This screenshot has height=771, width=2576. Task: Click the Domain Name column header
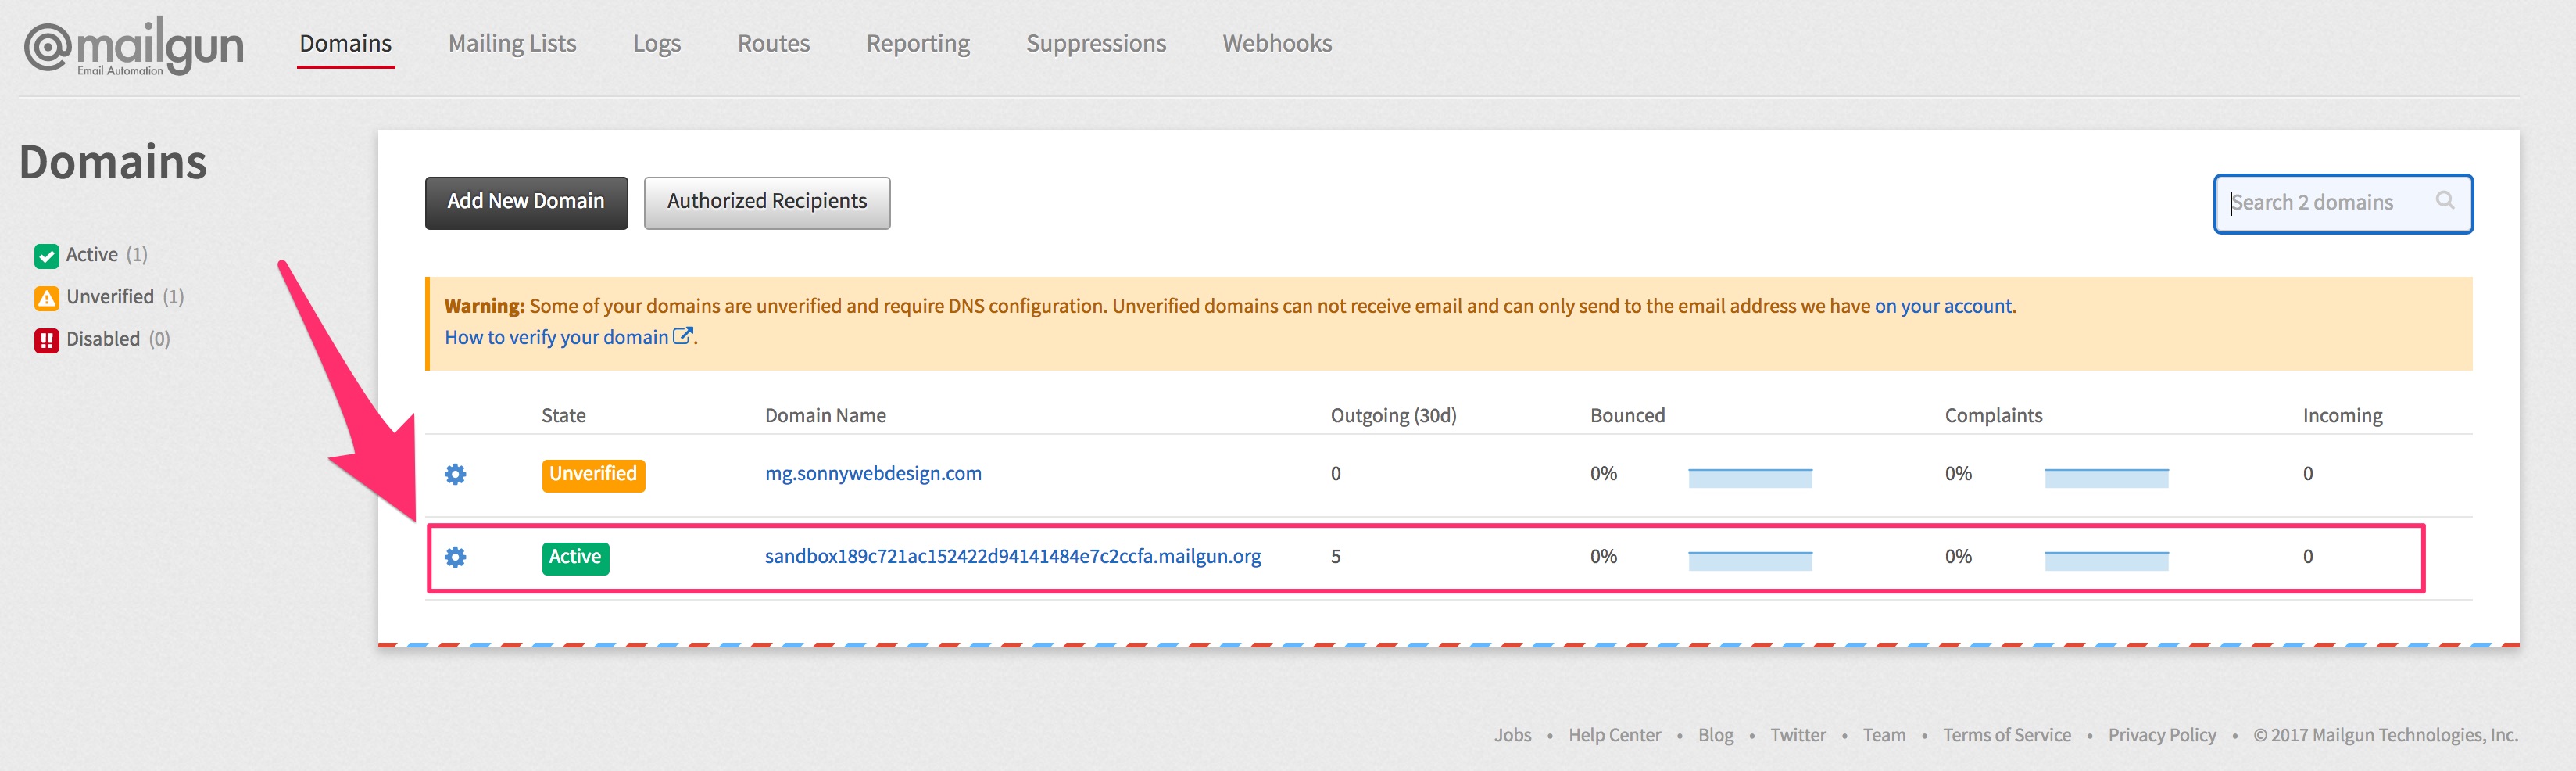tap(825, 415)
